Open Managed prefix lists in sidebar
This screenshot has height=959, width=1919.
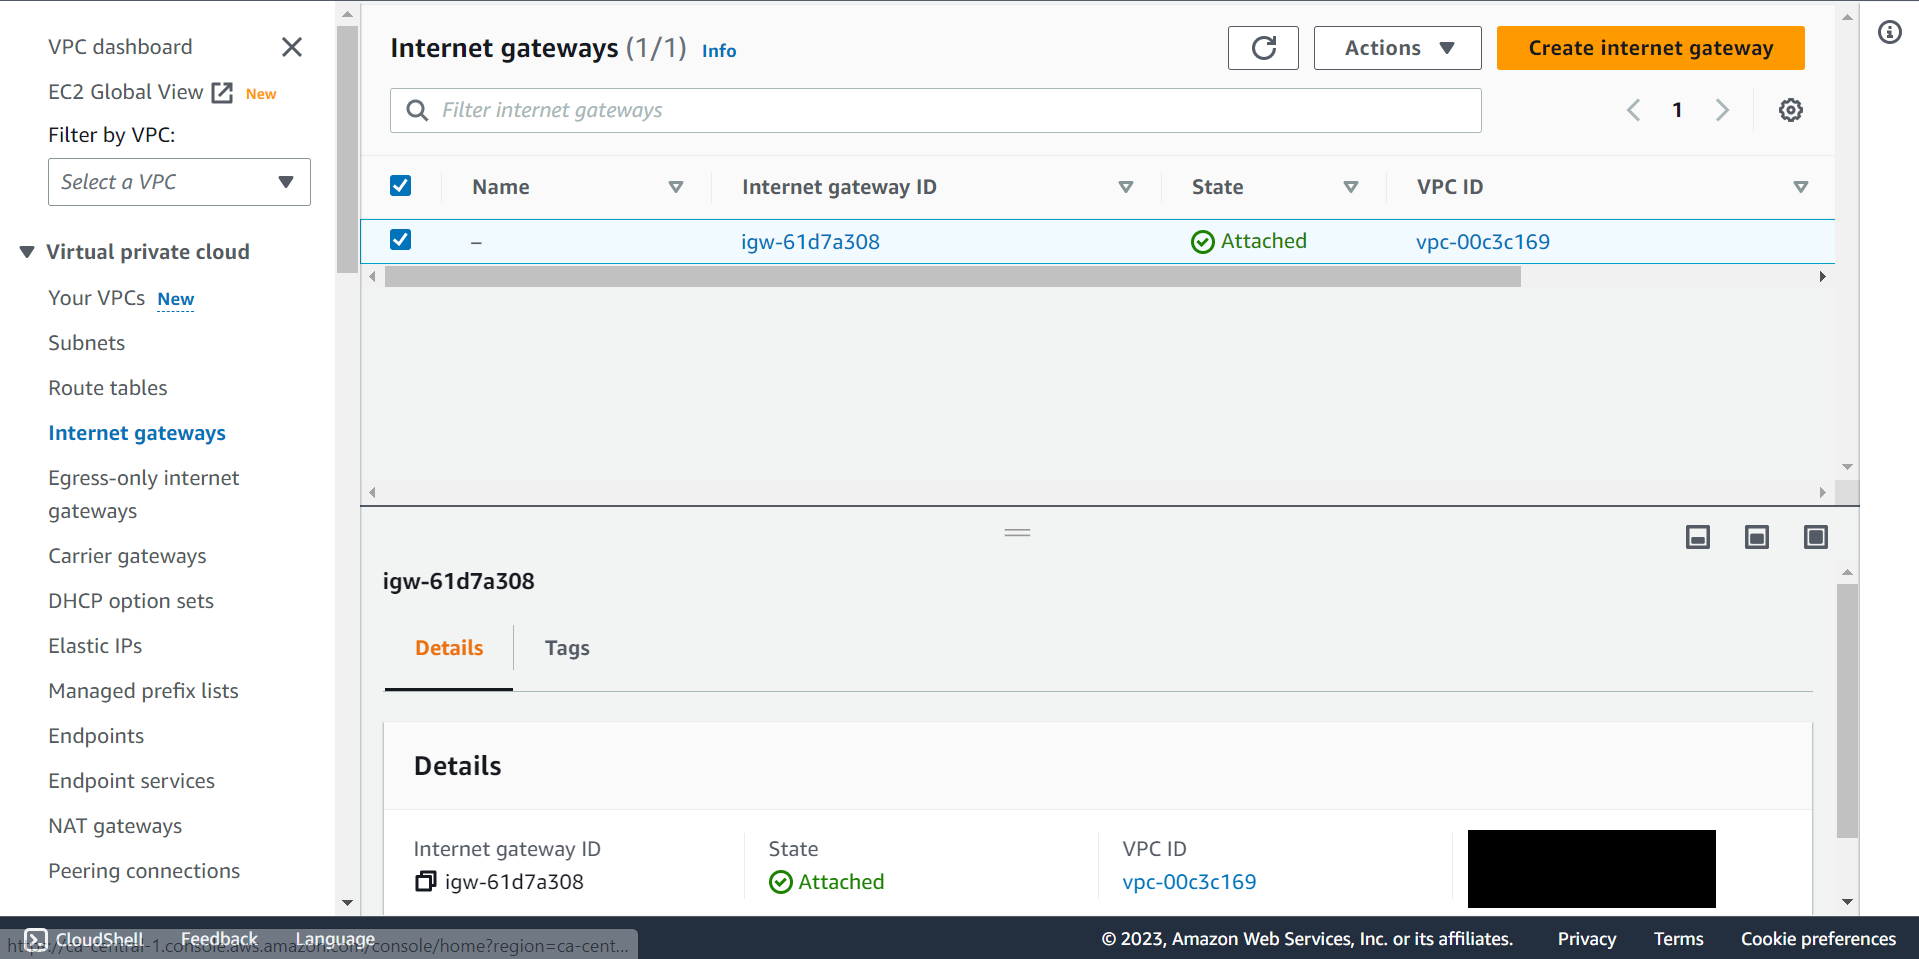pyautogui.click(x=143, y=691)
